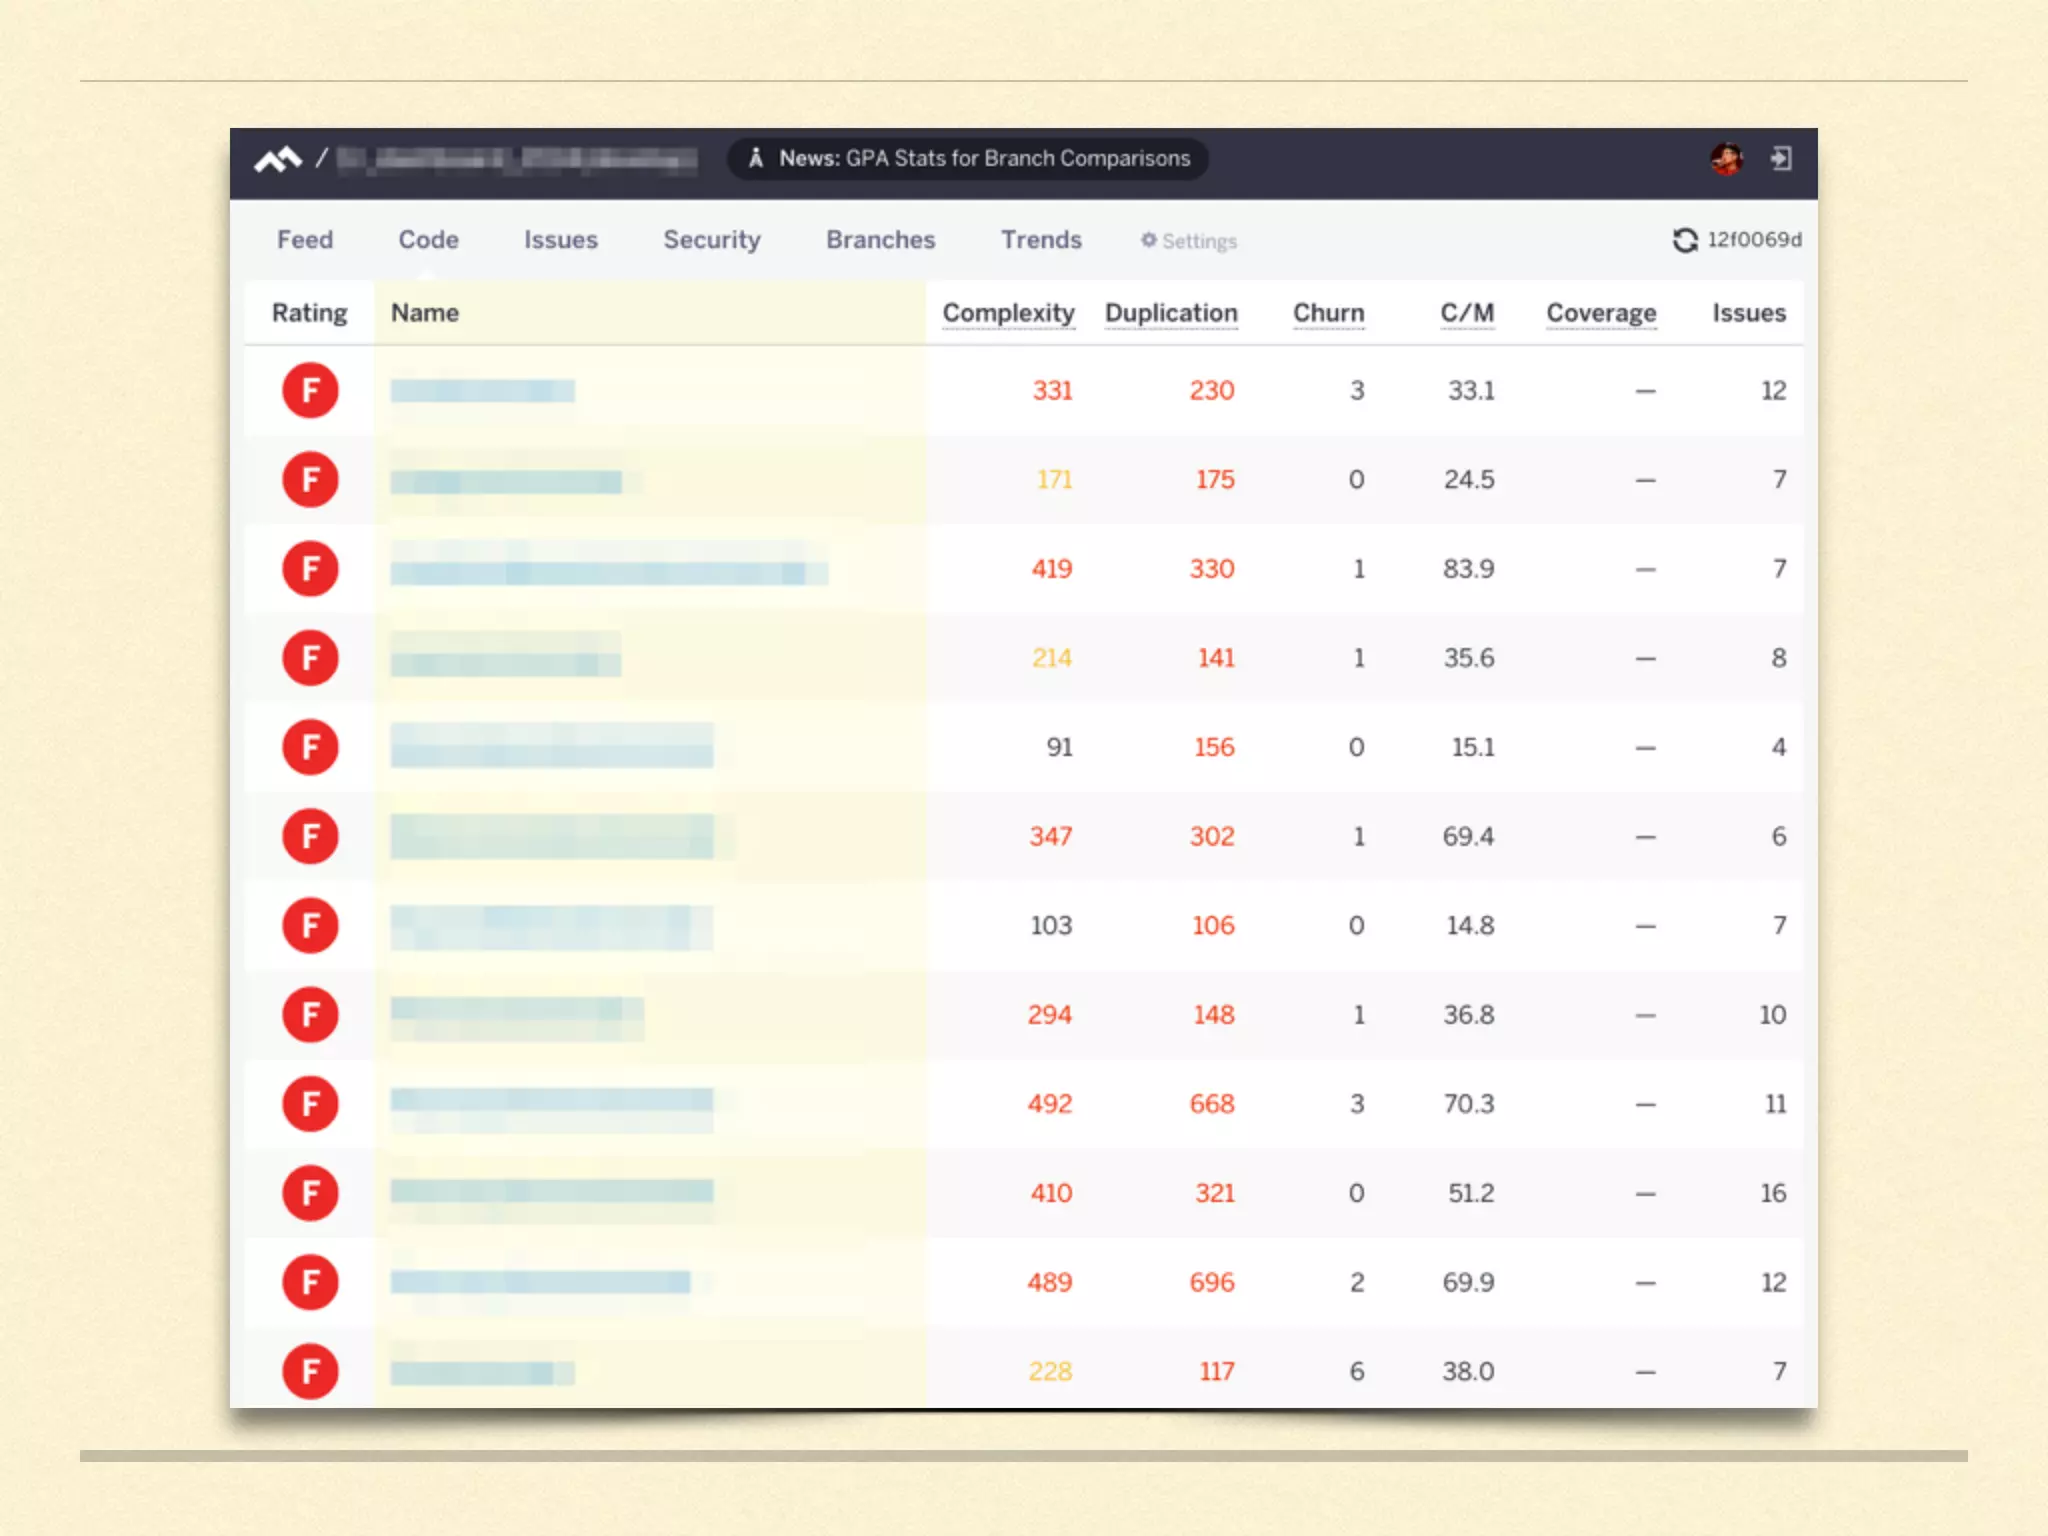
Task: Open the Branches tab
Action: point(880,240)
